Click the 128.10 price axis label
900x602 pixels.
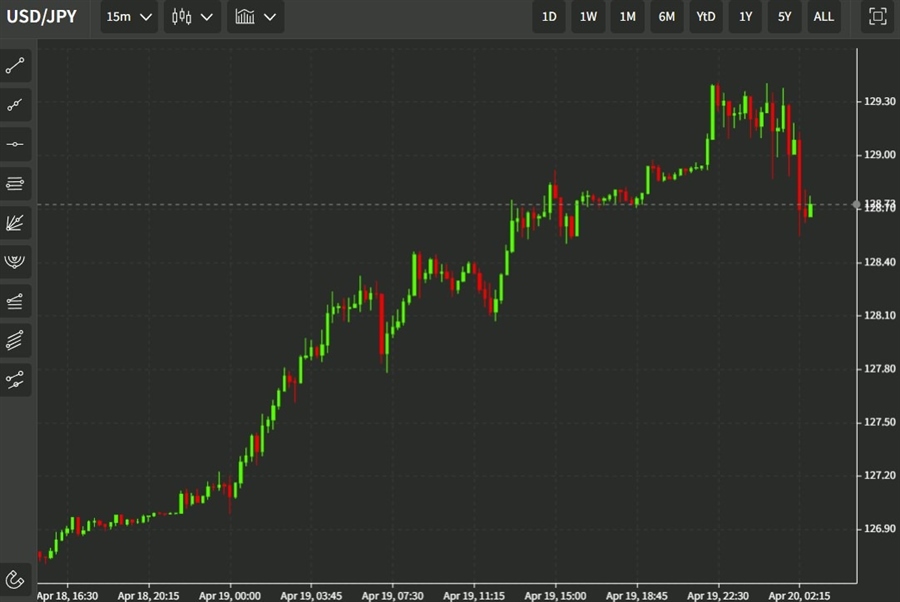click(879, 316)
